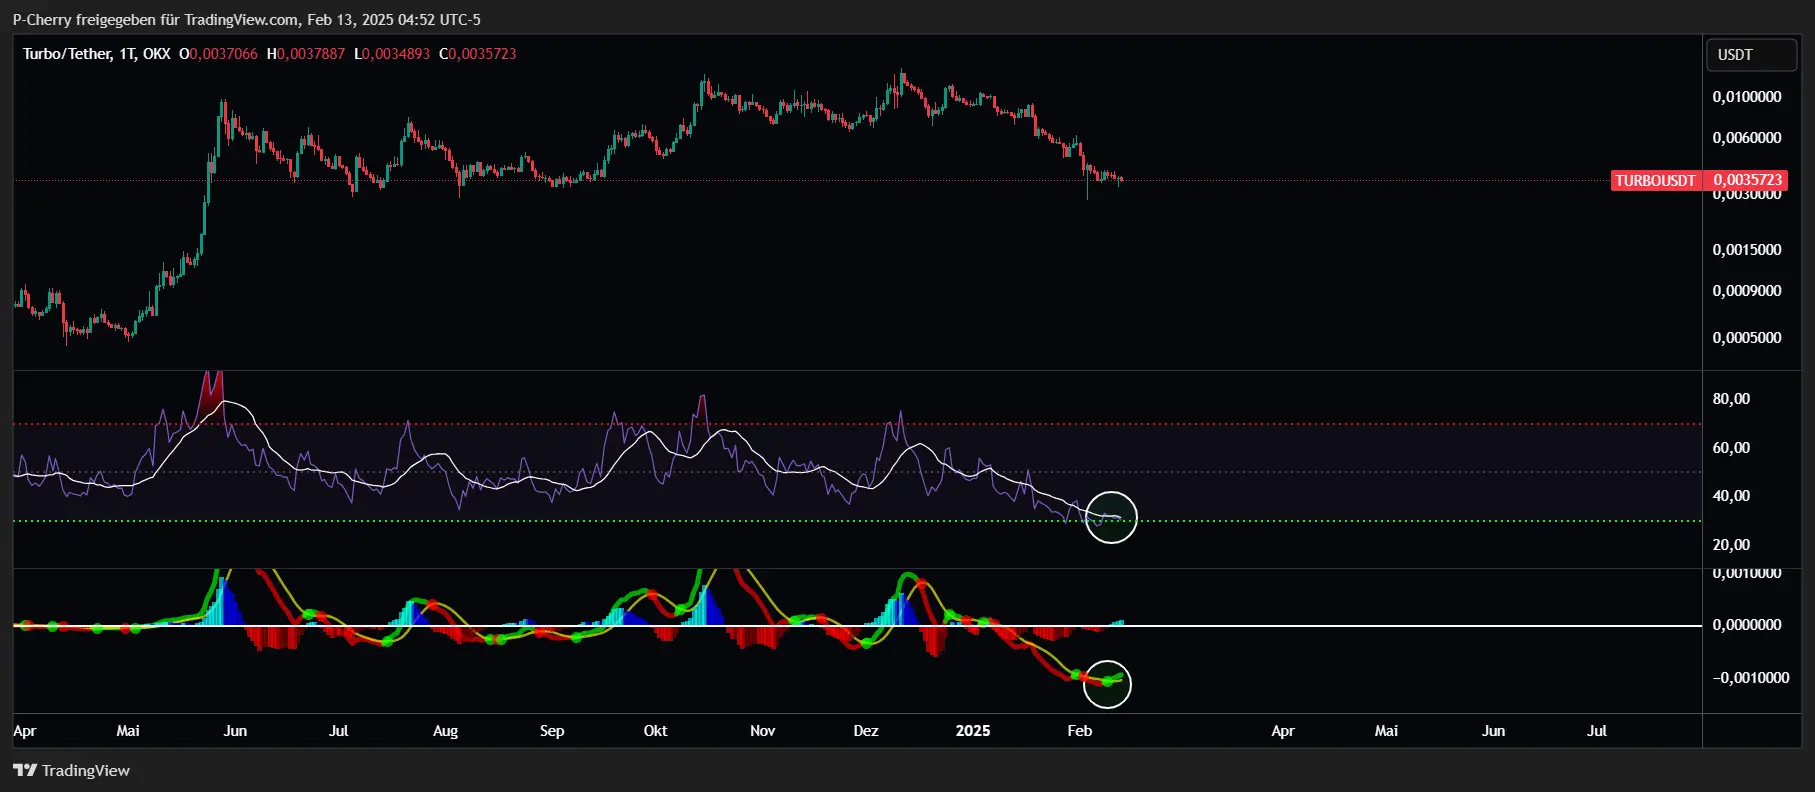Click the close value C0,0035723
1815x792 pixels.
[x=478, y=54]
